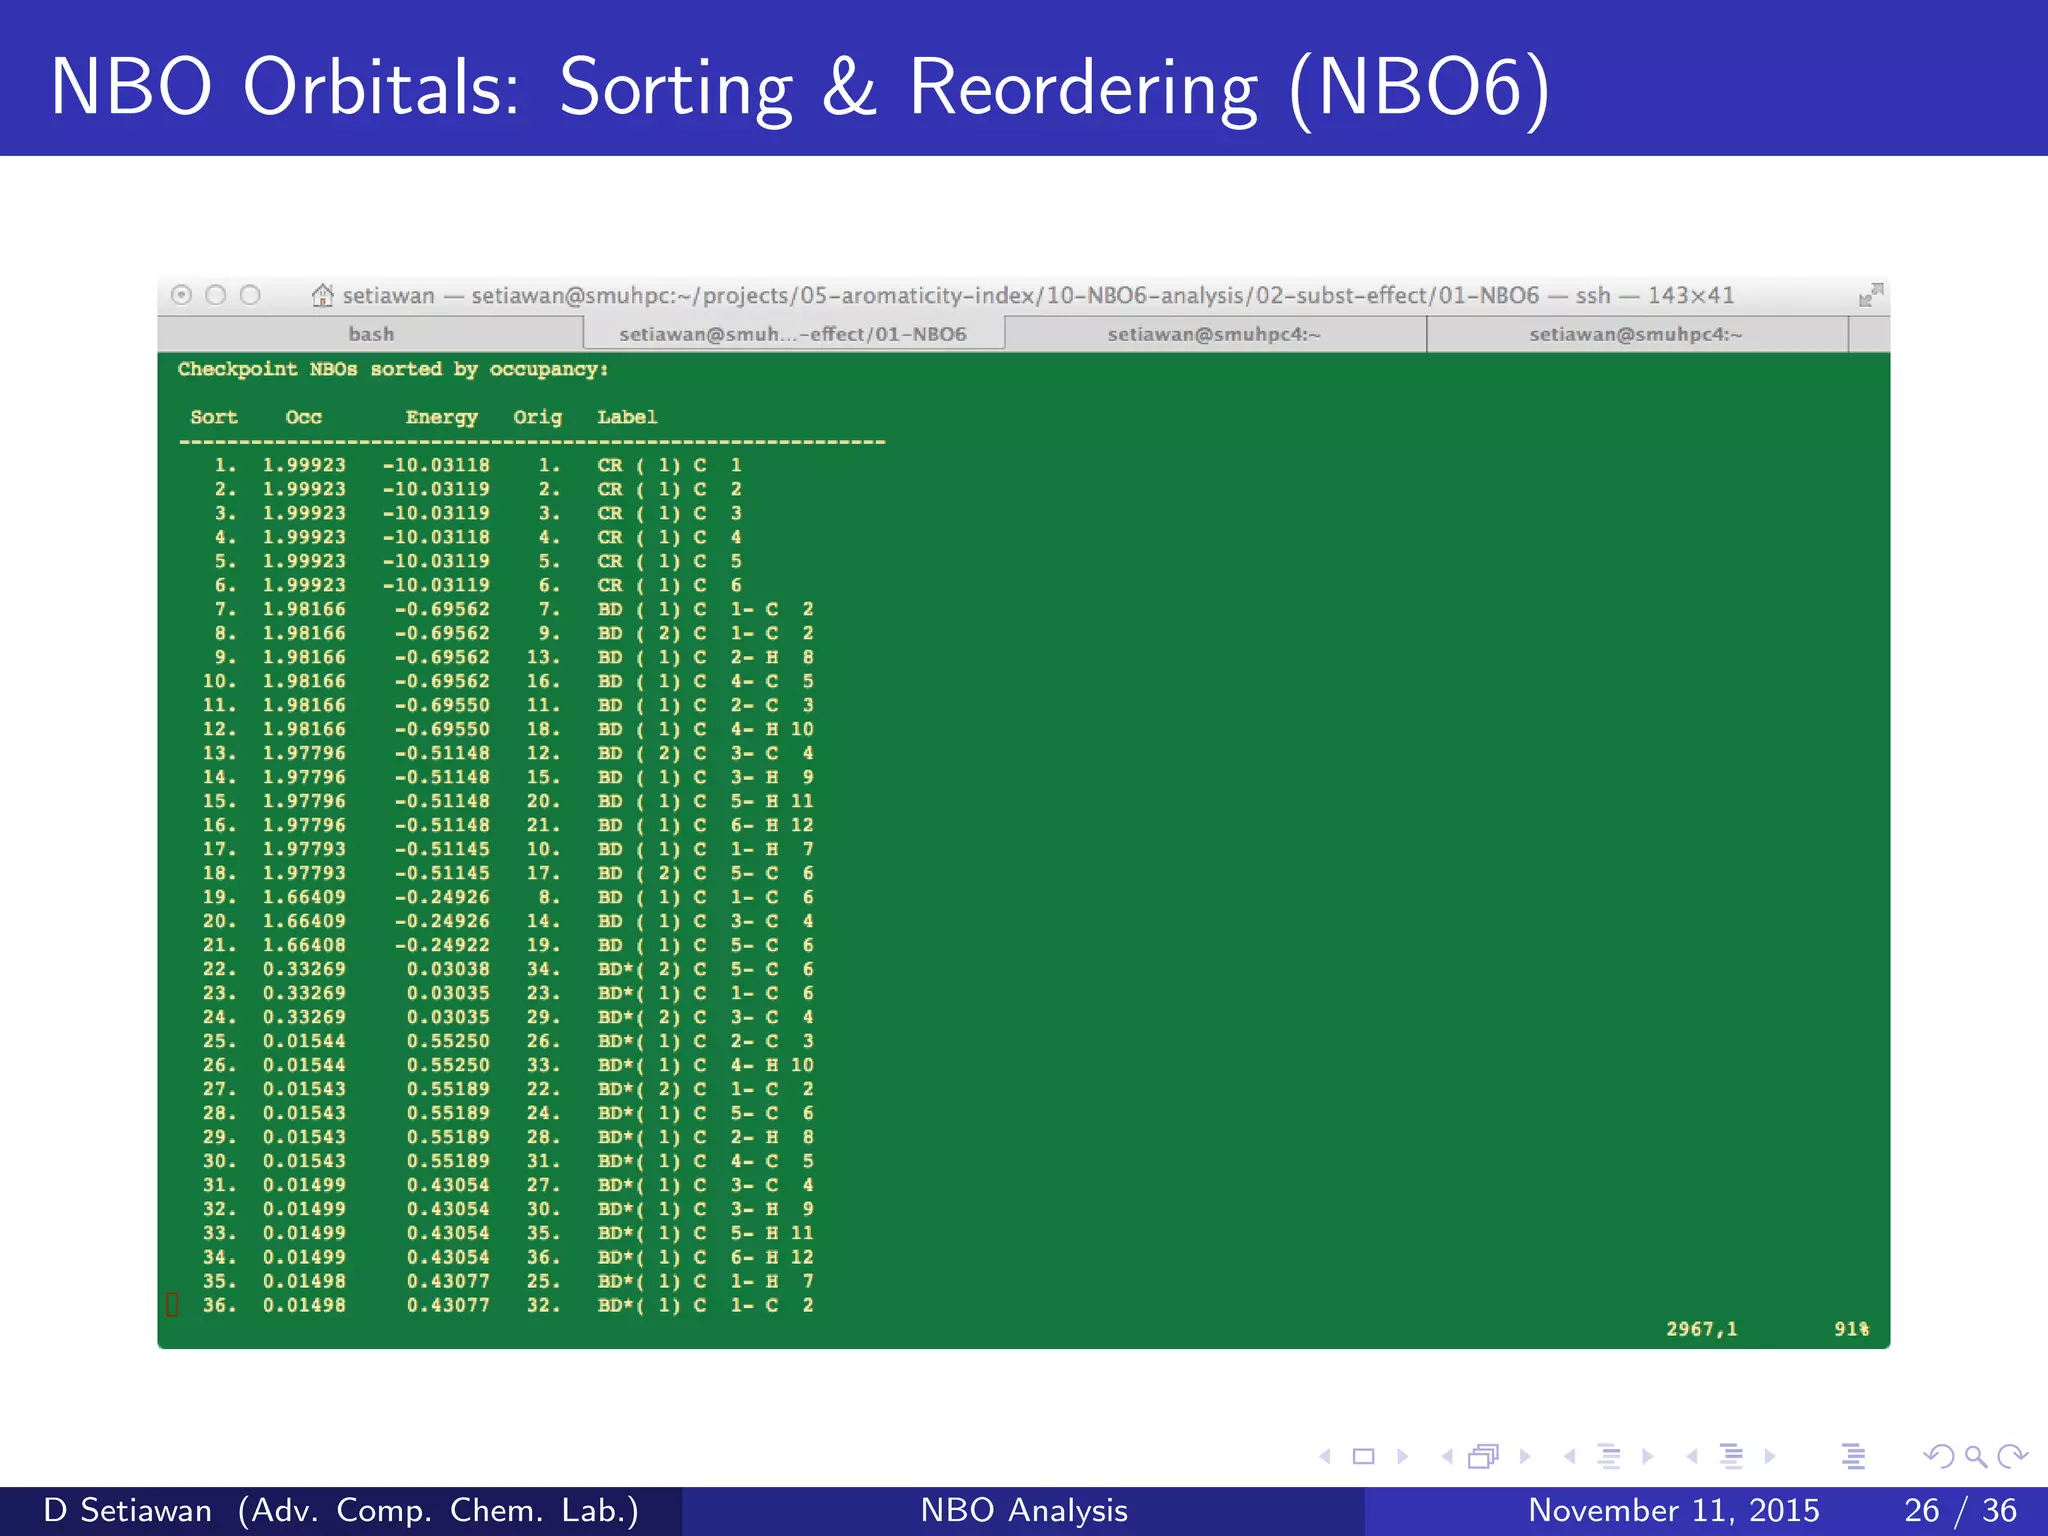Screen dimensions: 2048x1536
Task: Click the previous subsection arrow icon
Action: 1571,1457
